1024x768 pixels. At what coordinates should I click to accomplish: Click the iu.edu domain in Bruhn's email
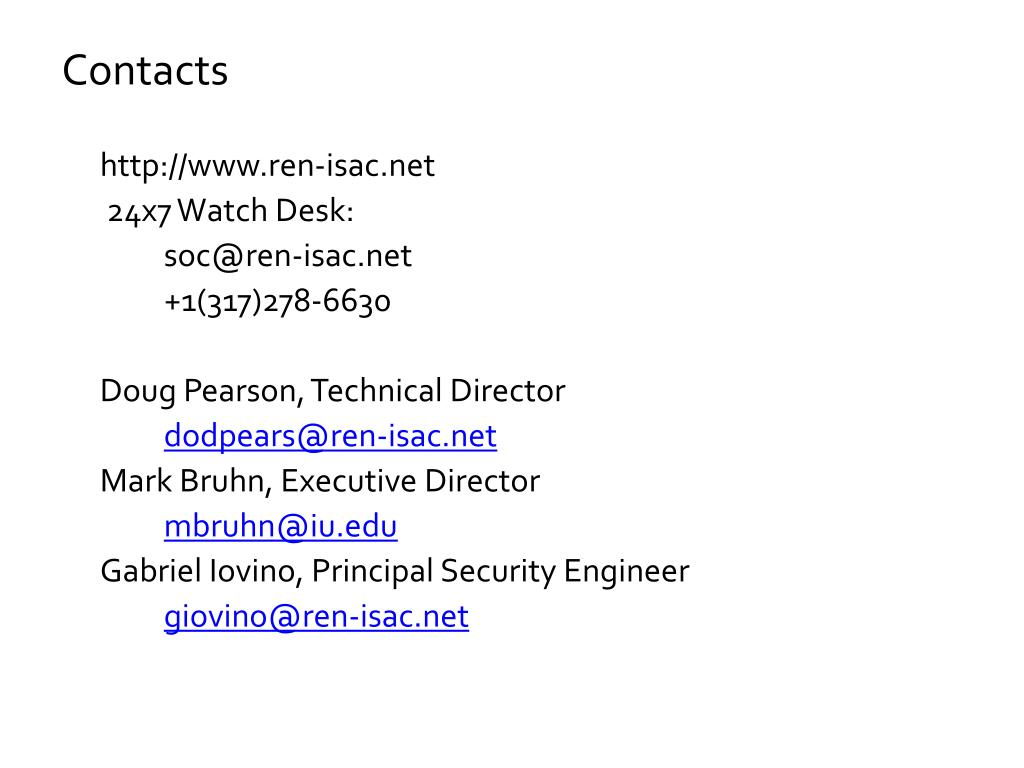353,526
